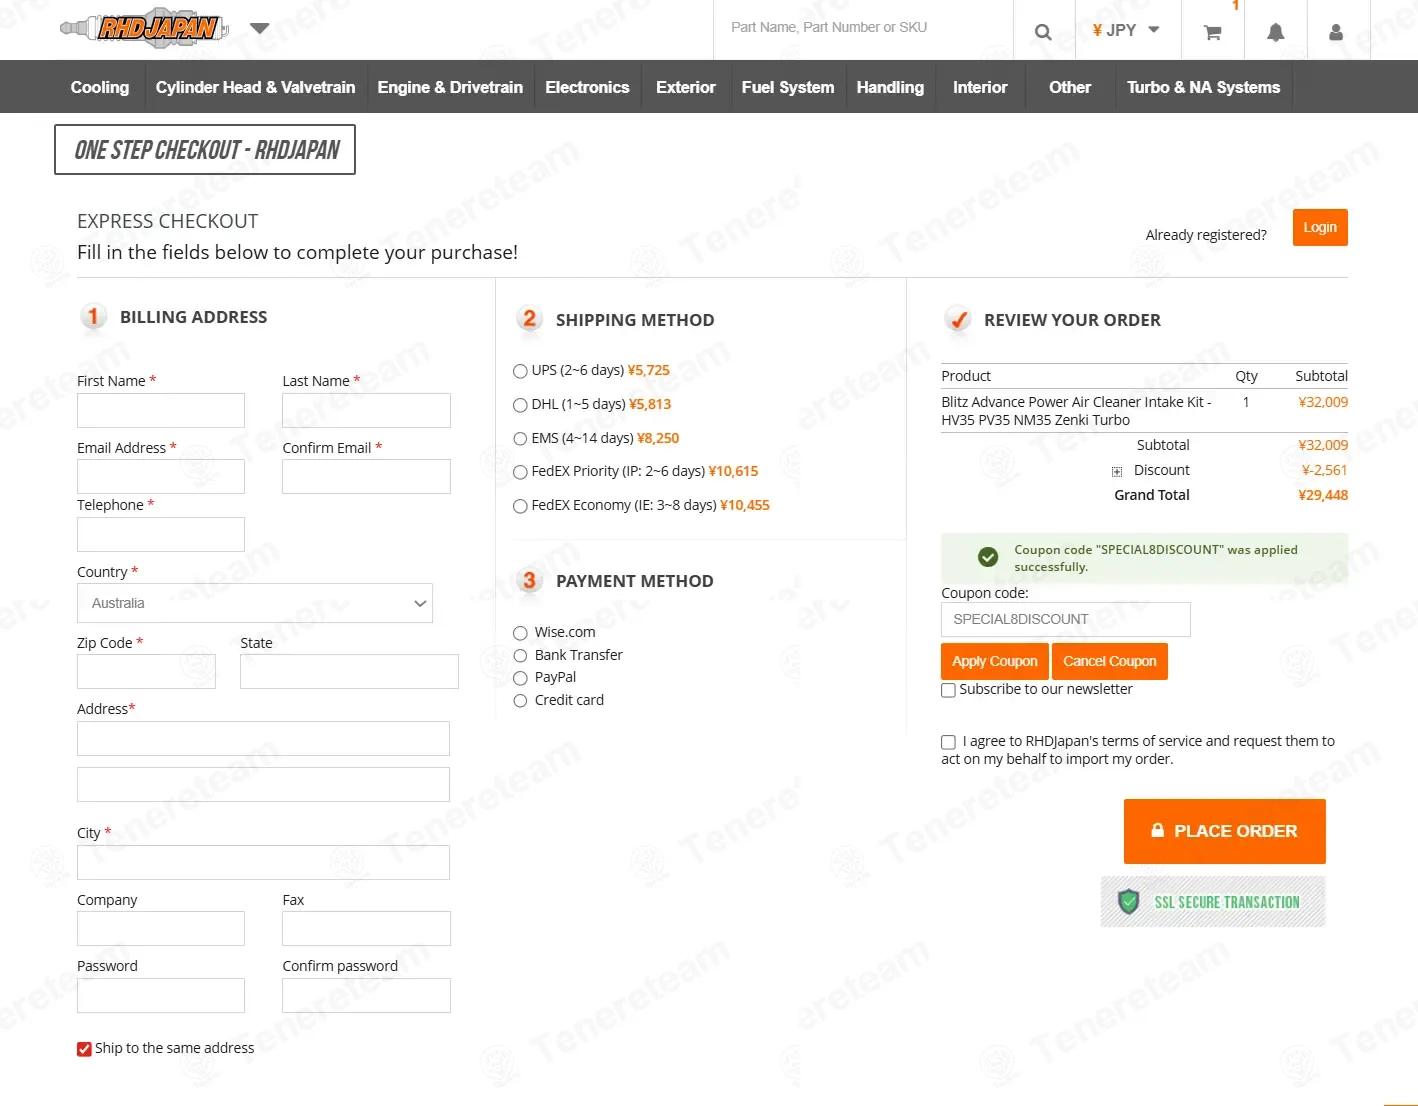The height and width of the screenshot is (1106, 1418).
Task: Choose PayPal payment method
Action: [x=520, y=678]
